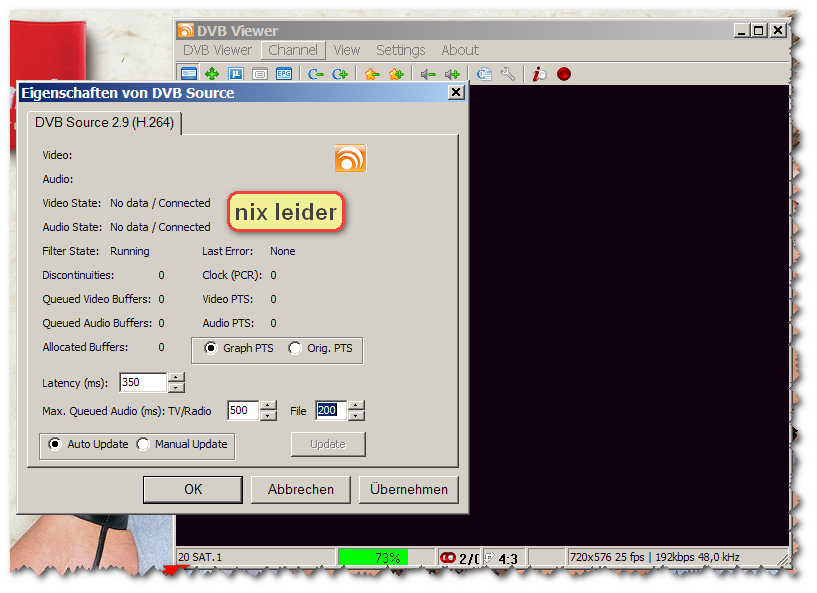Viewport: 817px width, 593px height.
Task: Click the 'Clock (PCR):' label
Action: pyautogui.click(x=232, y=275)
